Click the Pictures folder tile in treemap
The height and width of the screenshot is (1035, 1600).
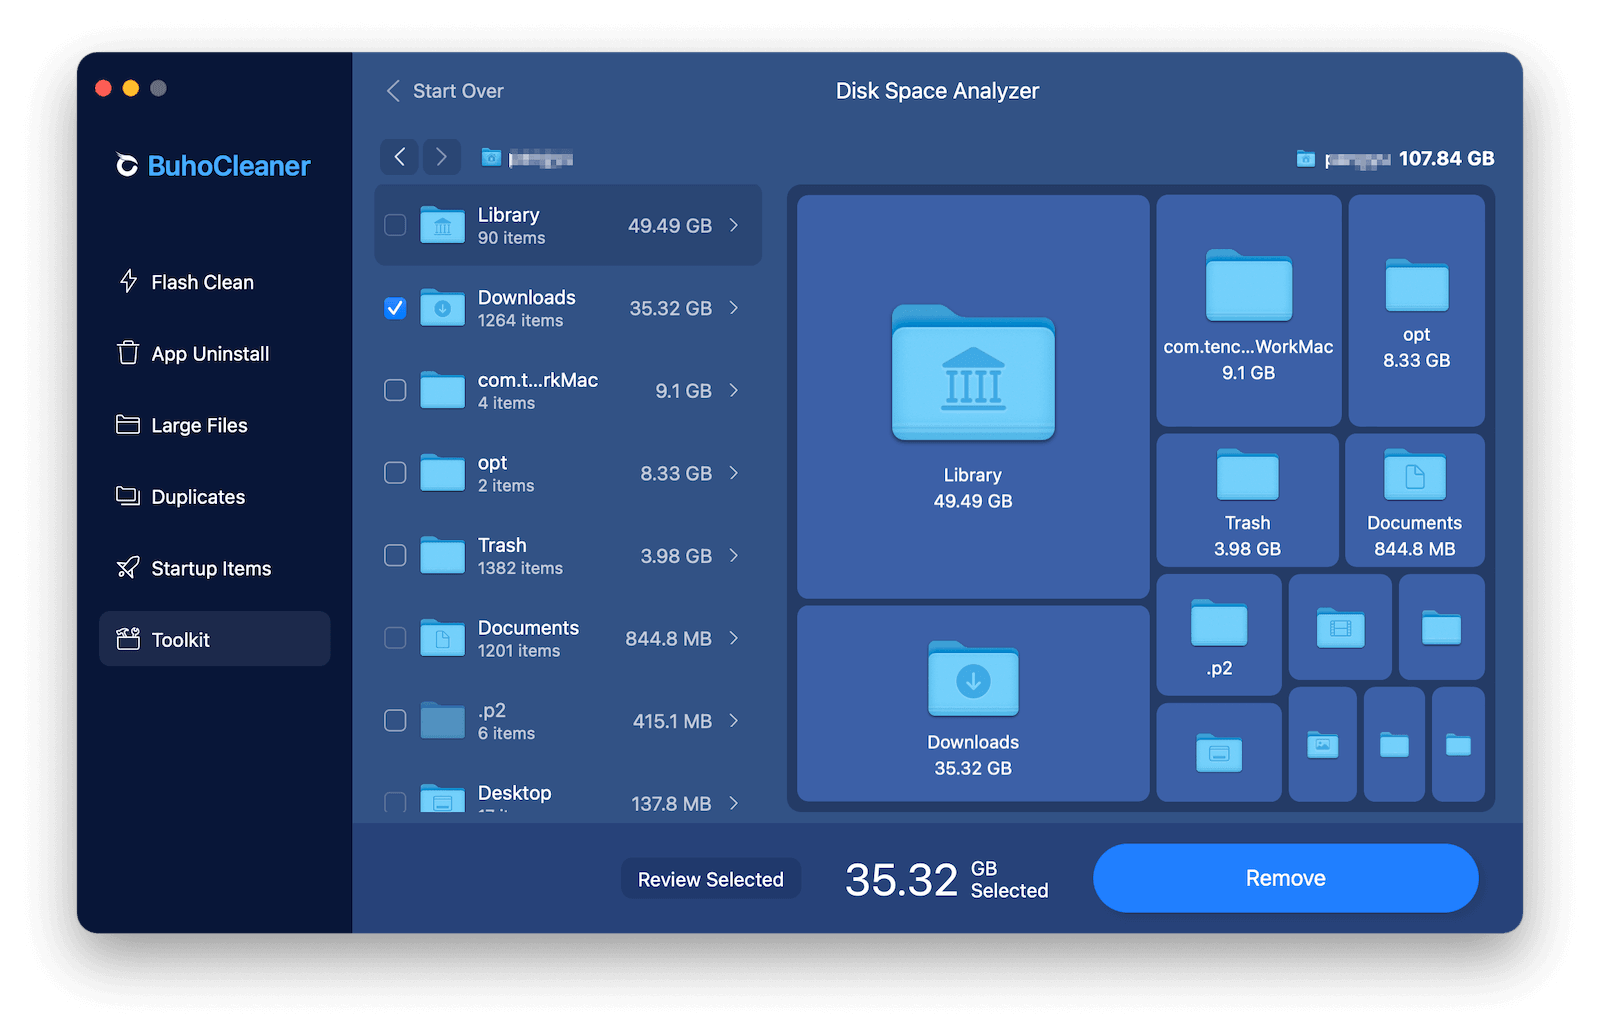[1322, 744]
